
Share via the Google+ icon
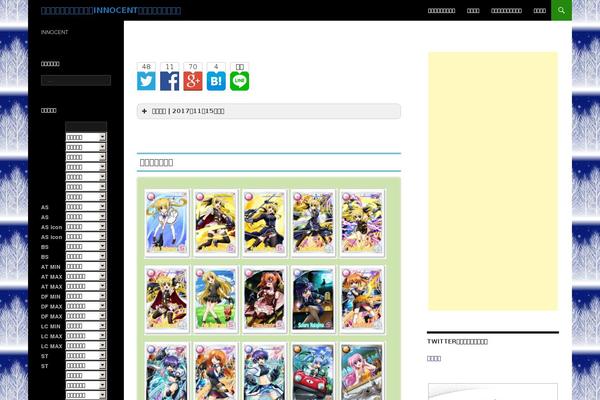point(193,81)
